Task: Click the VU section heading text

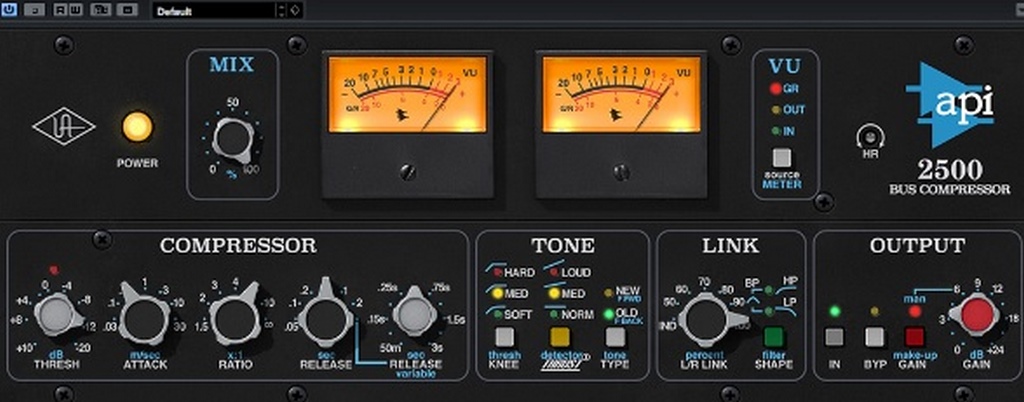Action: (784, 65)
